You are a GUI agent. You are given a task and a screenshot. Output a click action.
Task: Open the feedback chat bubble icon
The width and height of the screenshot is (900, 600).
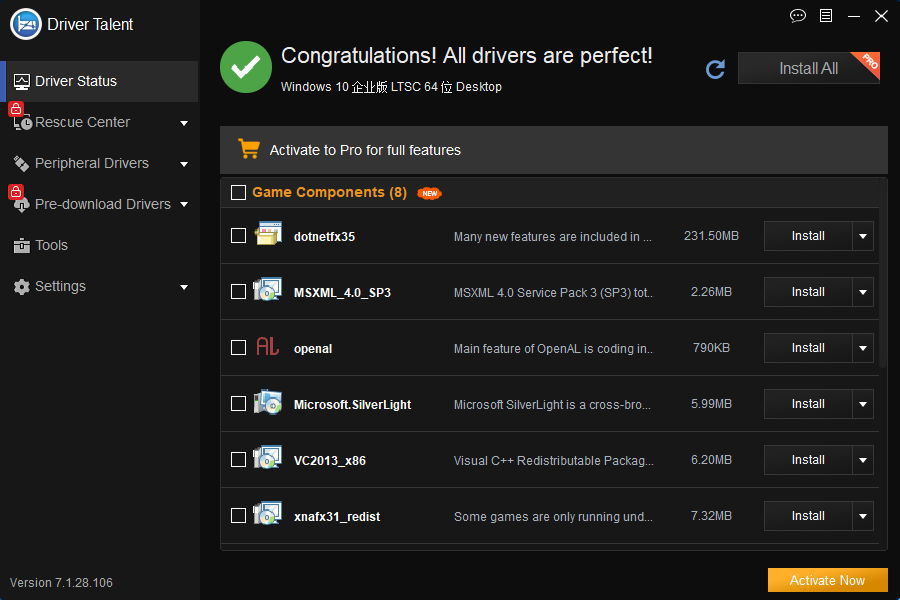[x=797, y=16]
